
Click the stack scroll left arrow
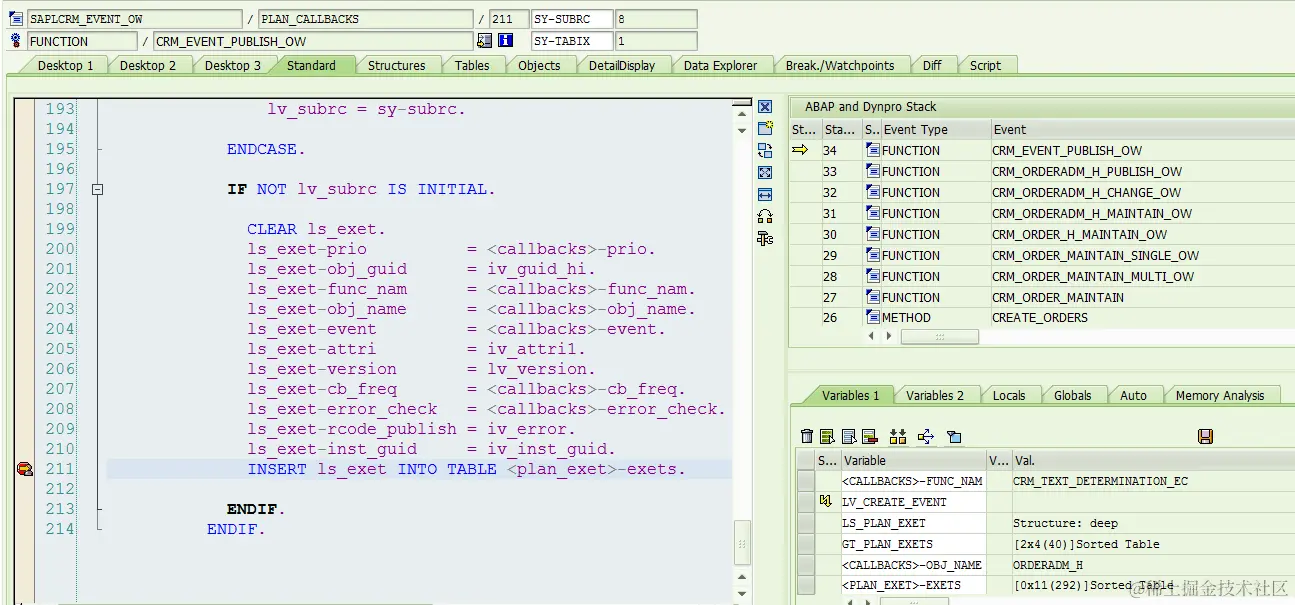click(871, 337)
